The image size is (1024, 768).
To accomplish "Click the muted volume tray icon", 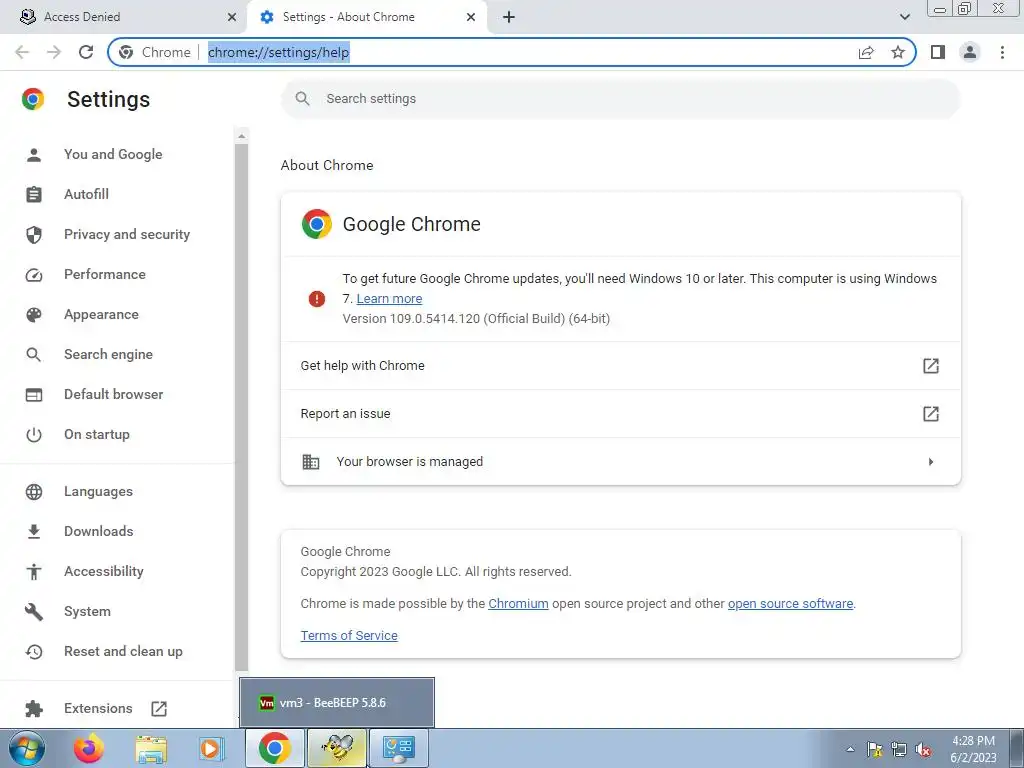I will pos(923,749).
